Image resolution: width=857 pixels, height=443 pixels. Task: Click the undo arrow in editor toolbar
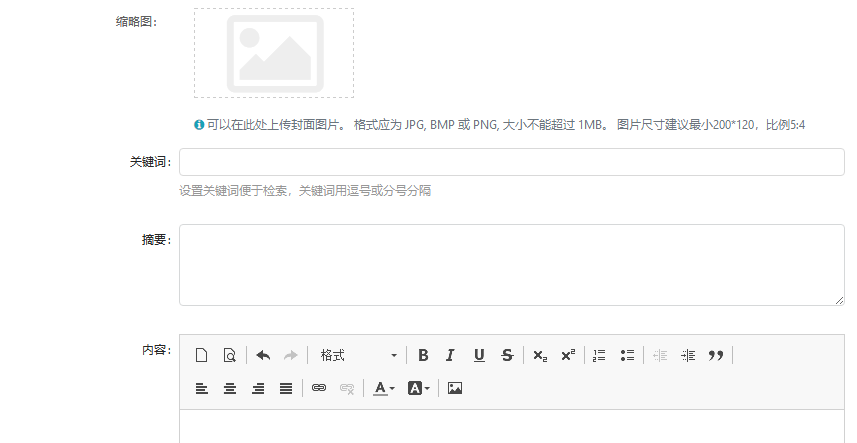pos(263,355)
